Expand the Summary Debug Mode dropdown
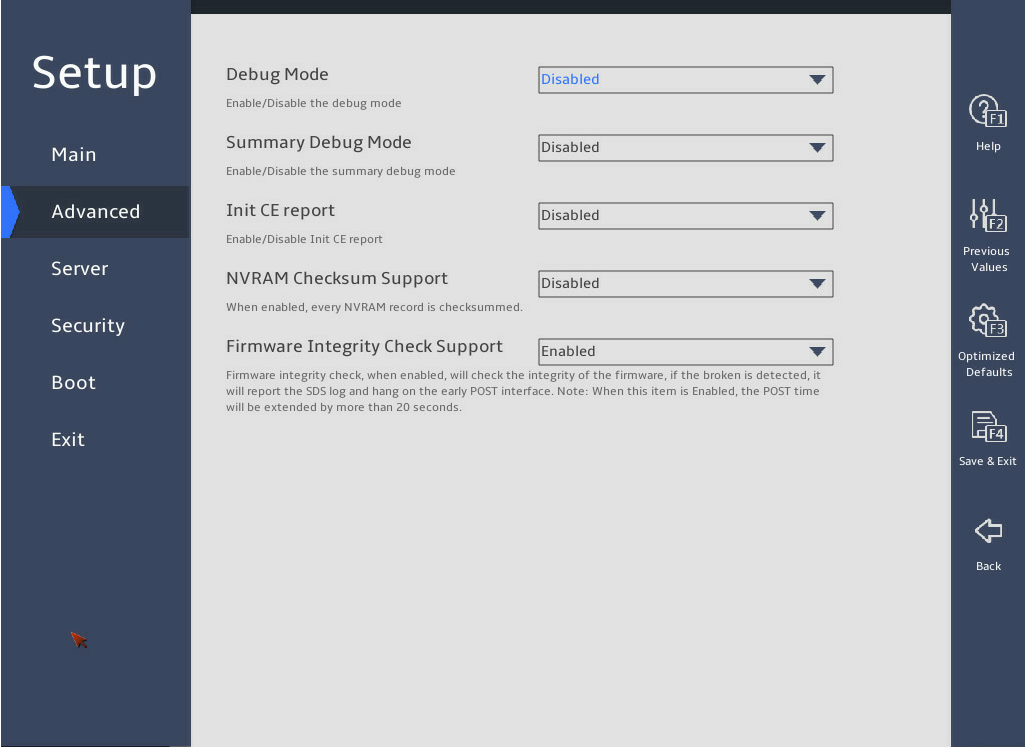Viewport: 1026px width, 747px height. pyautogui.click(x=685, y=148)
